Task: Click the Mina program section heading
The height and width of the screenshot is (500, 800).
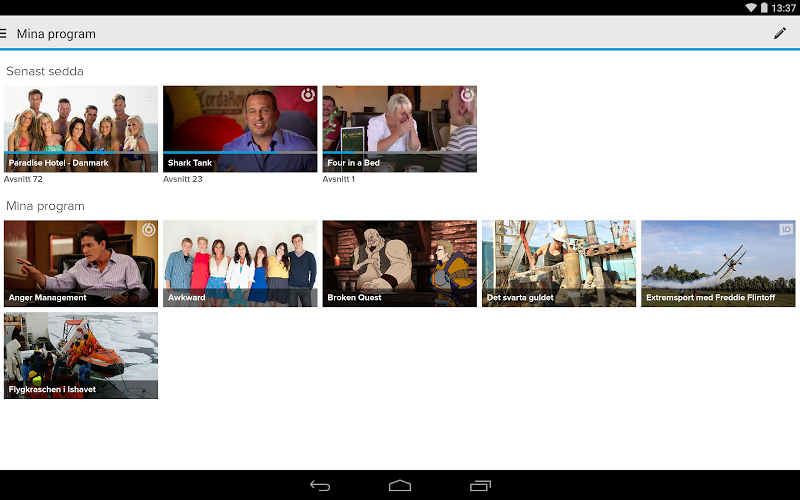Action: [x=45, y=206]
